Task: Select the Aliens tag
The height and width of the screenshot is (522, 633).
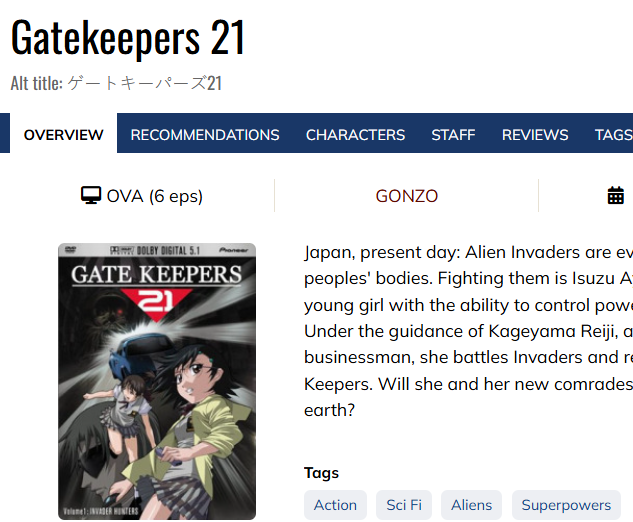Action: [x=472, y=505]
